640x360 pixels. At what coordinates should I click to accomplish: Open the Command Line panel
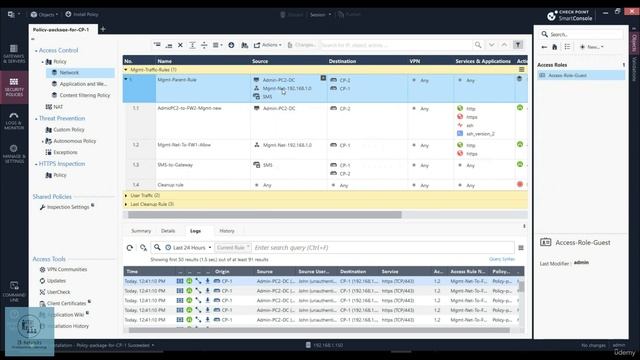[14, 291]
